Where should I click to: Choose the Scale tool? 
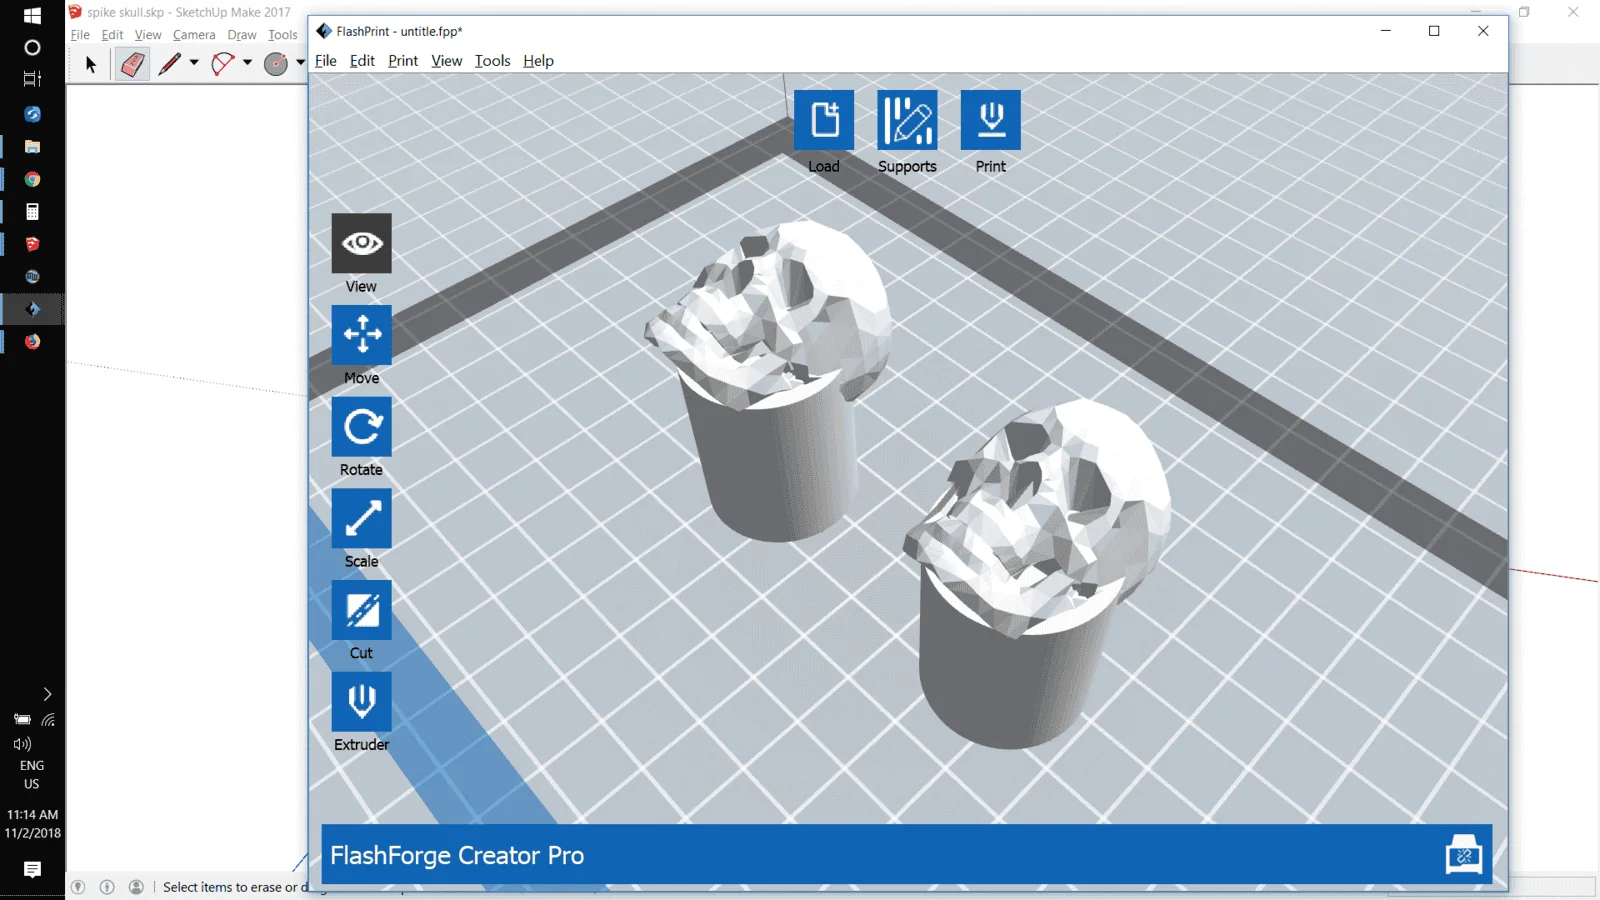362,518
